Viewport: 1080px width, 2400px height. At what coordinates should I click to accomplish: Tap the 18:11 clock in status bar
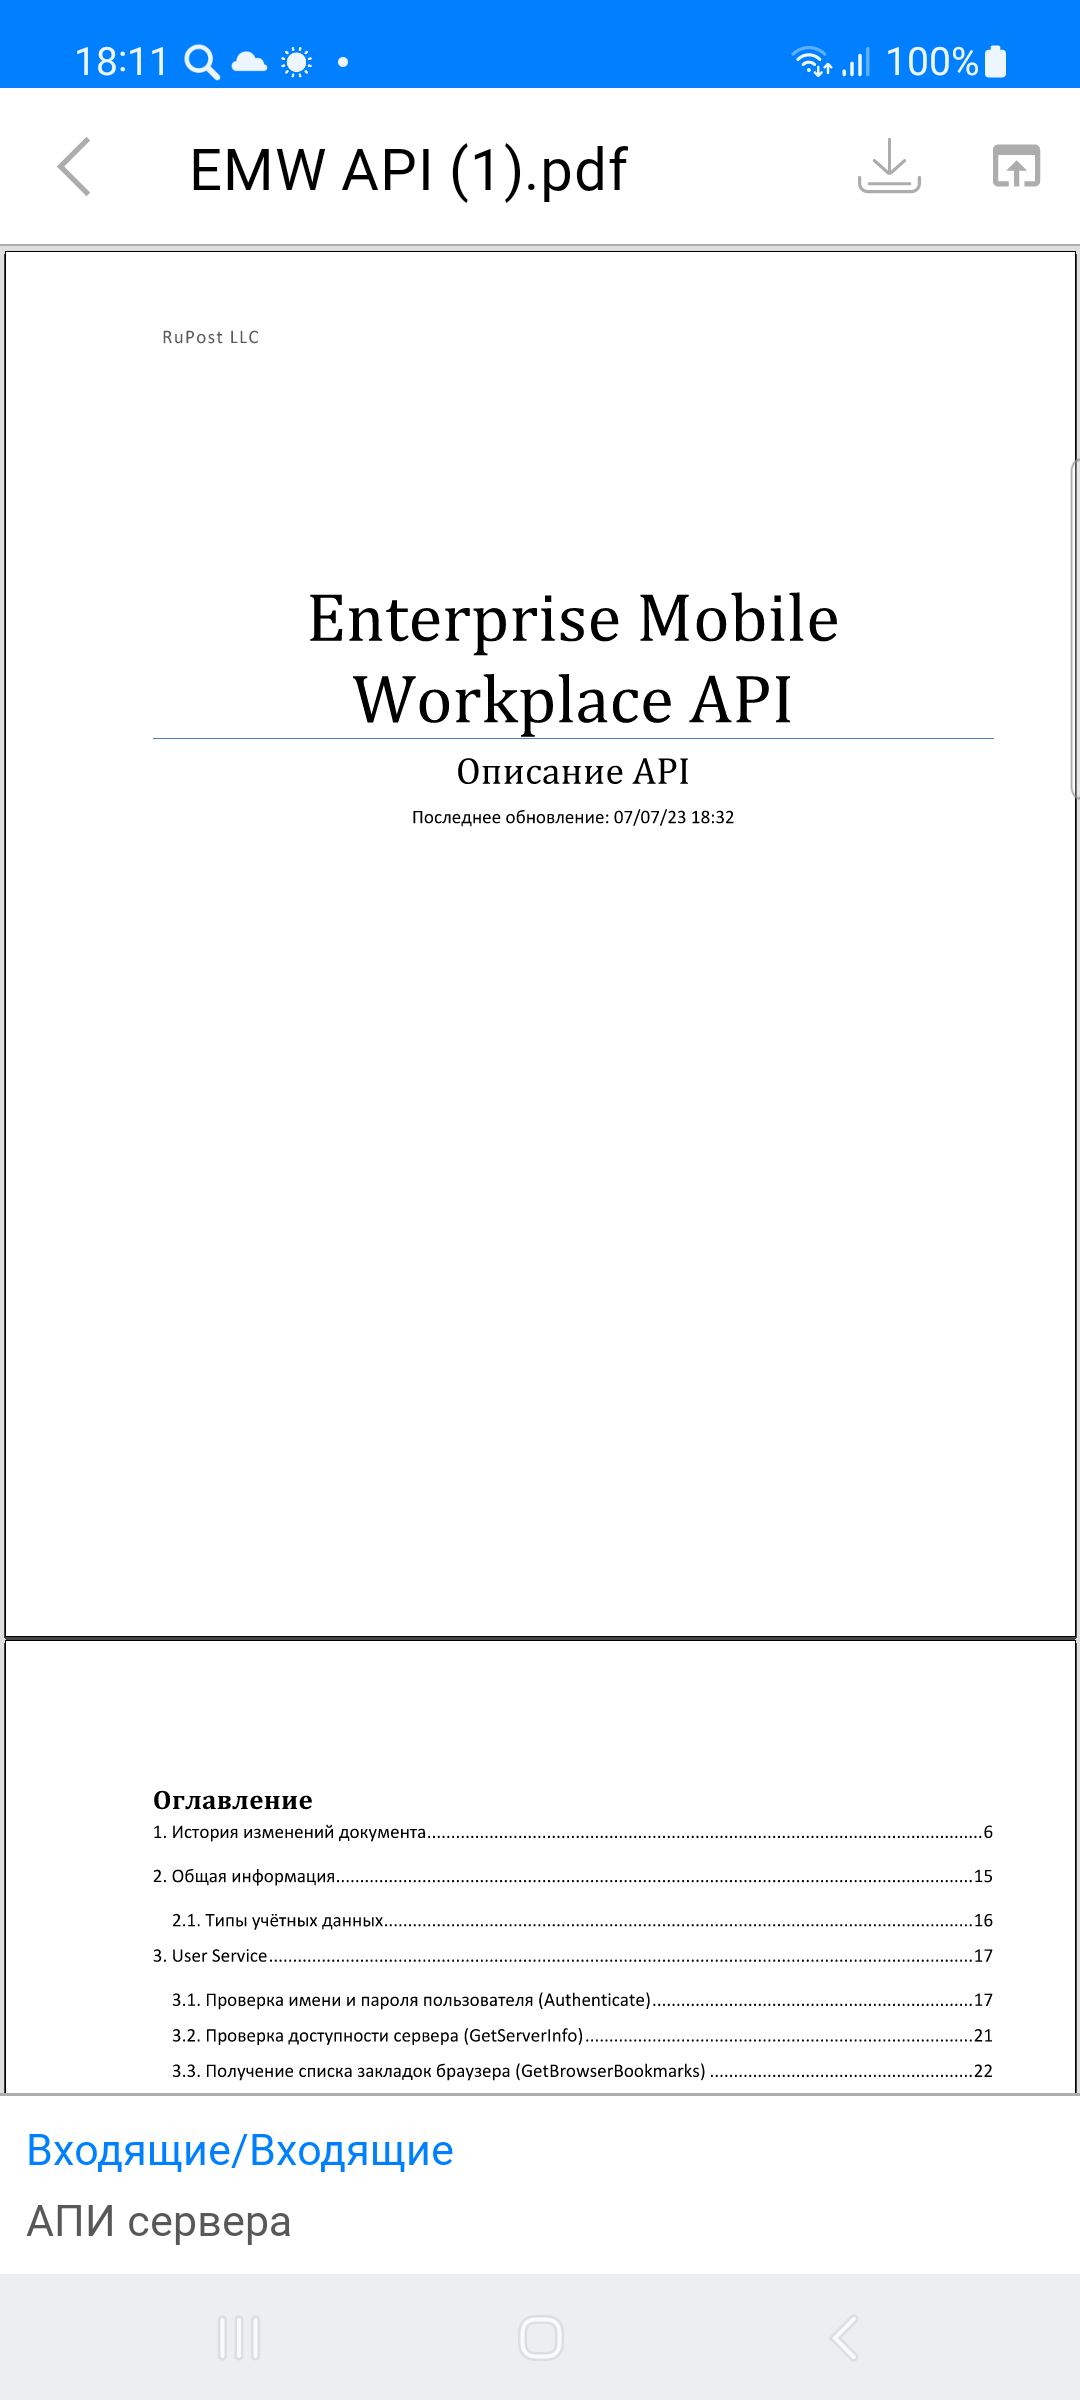pyautogui.click(x=121, y=62)
